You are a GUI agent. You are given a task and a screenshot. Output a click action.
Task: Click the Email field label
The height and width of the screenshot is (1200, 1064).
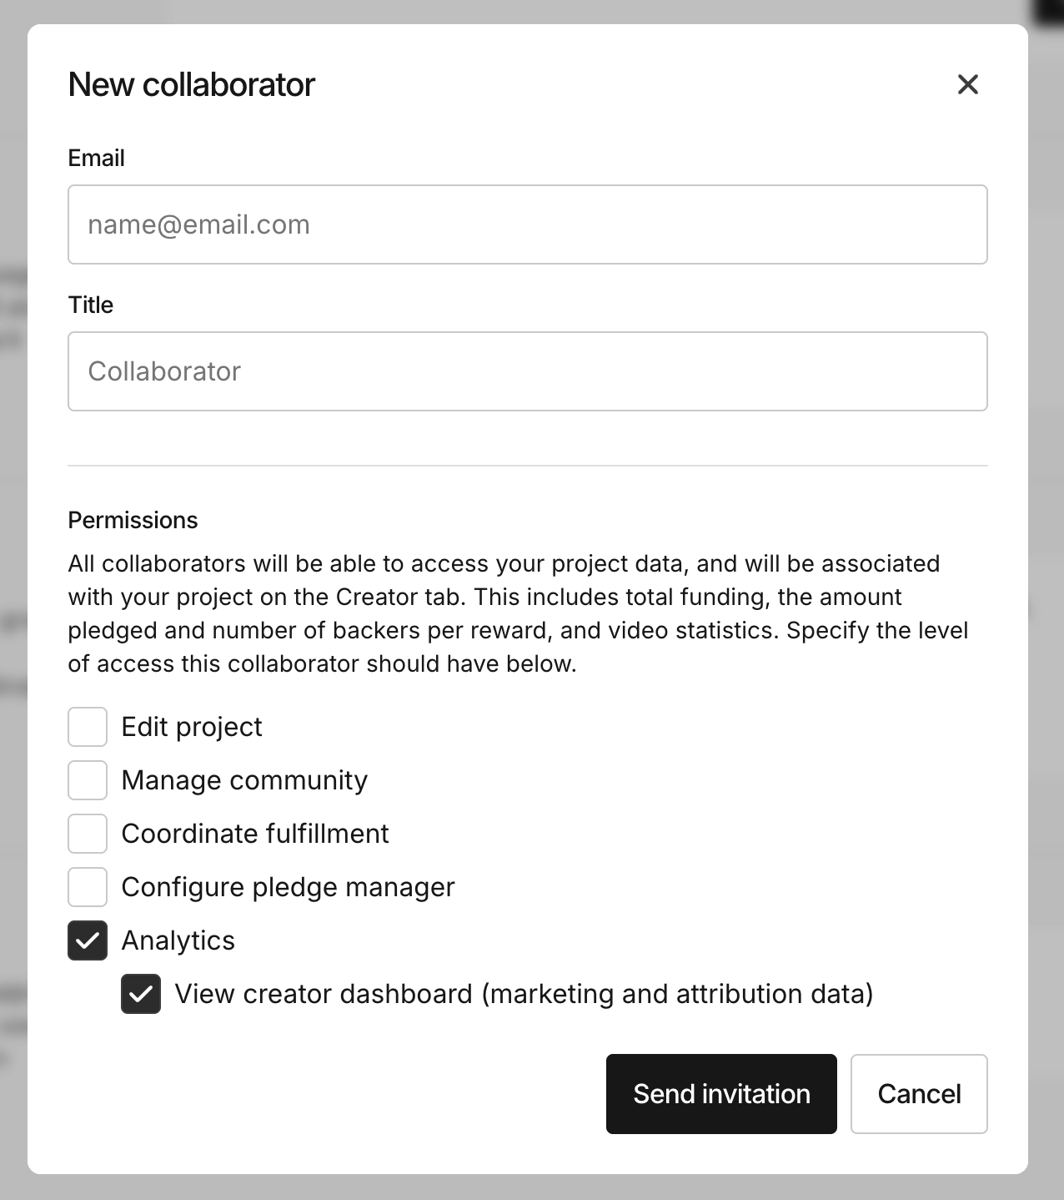(x=96, y=158)
